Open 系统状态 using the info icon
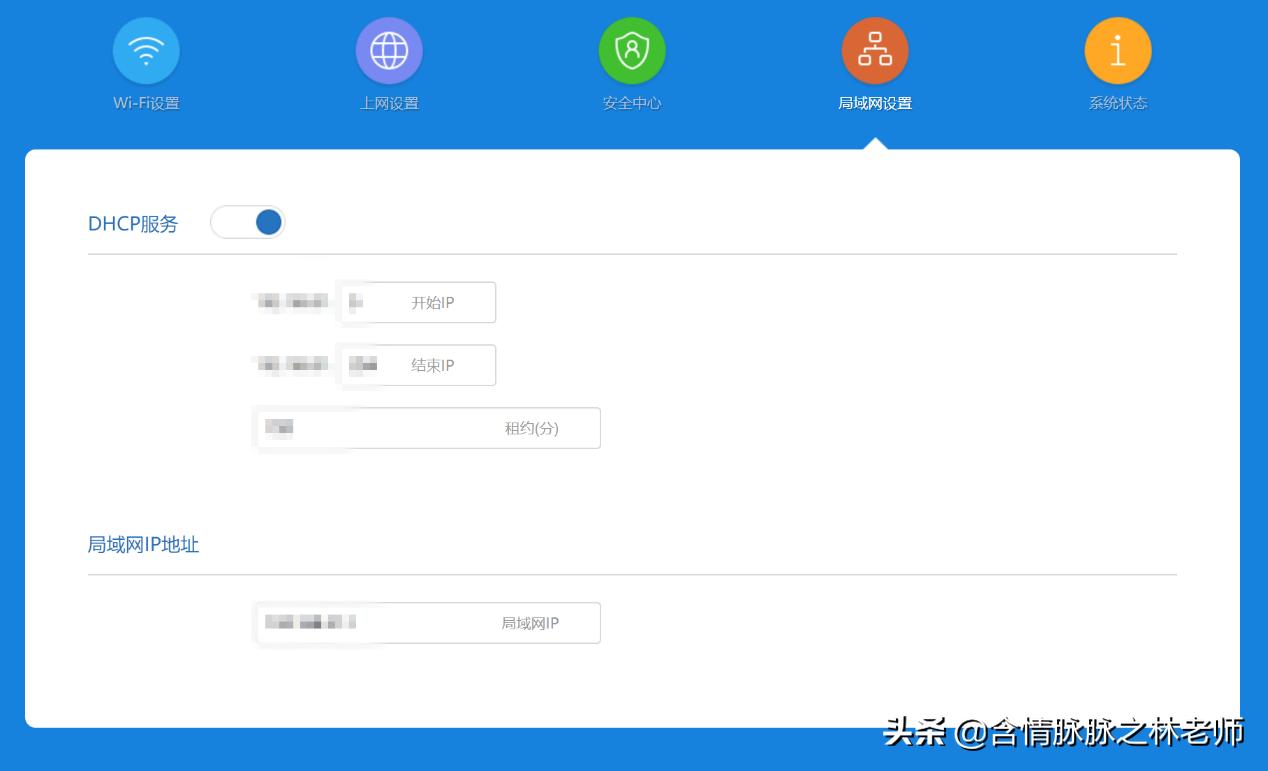The image size is (1268, 771). [1118, 50]
